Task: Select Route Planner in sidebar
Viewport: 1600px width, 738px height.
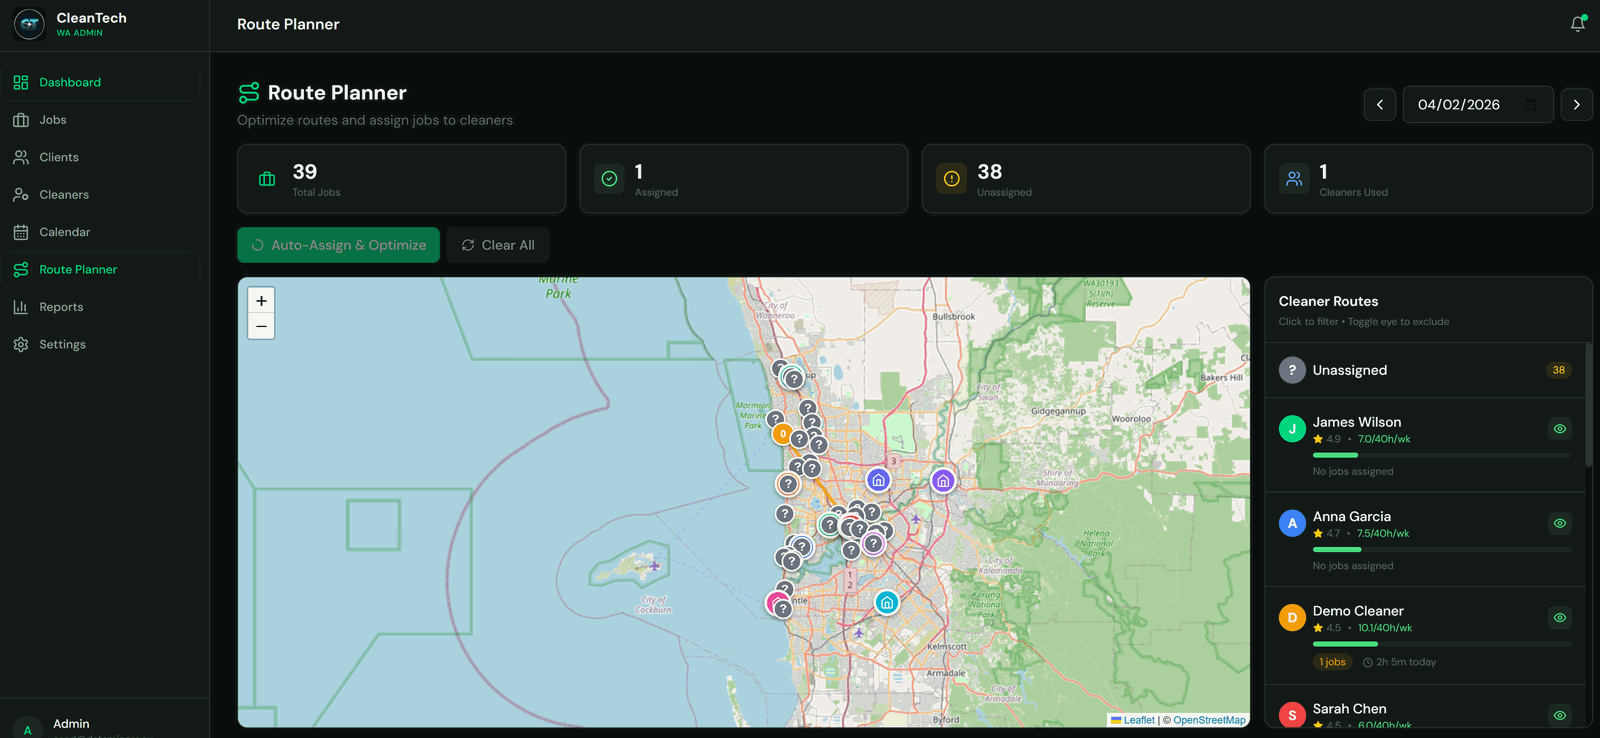Action: pyautogui.click(x=100, y=269)
